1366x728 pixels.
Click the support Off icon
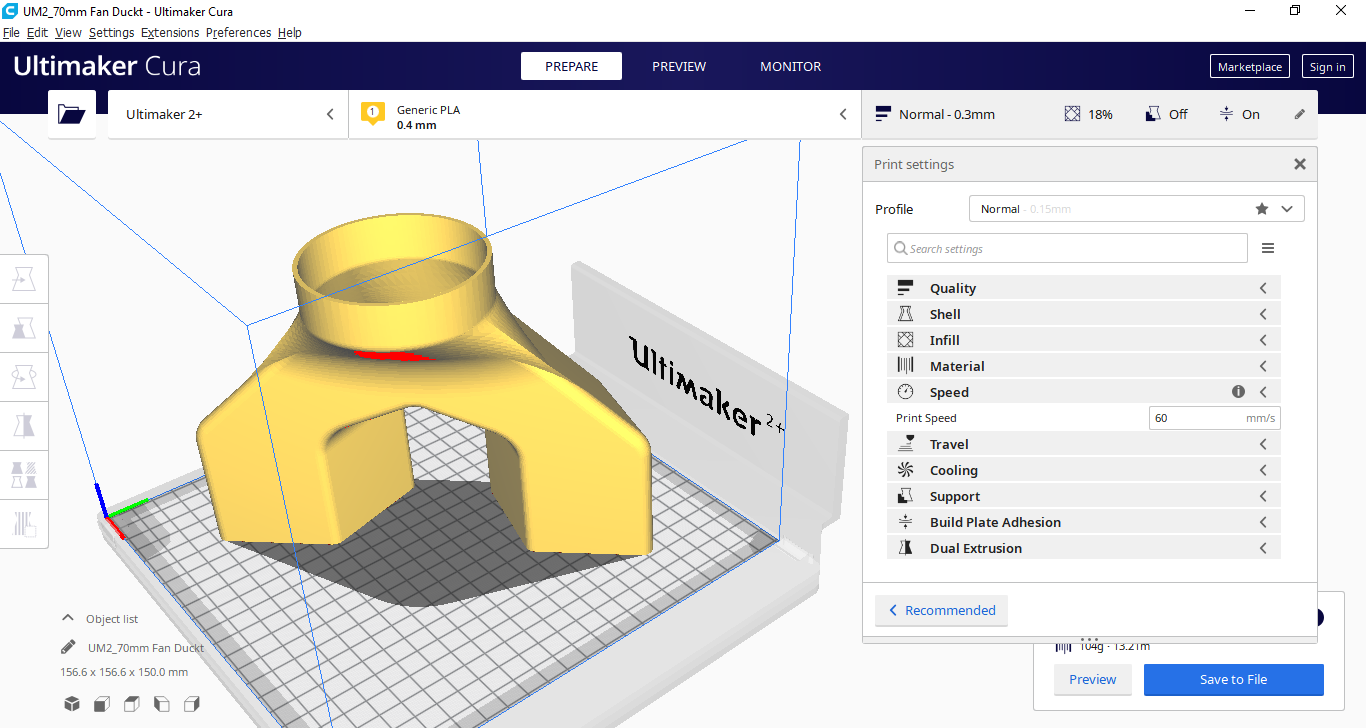click(x=1153, y=114)
